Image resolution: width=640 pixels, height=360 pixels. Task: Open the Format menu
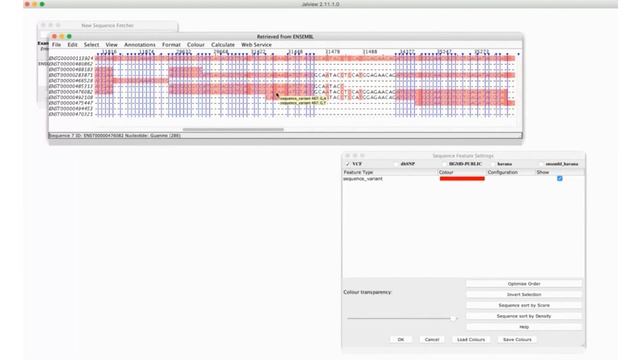coord(171,44)
